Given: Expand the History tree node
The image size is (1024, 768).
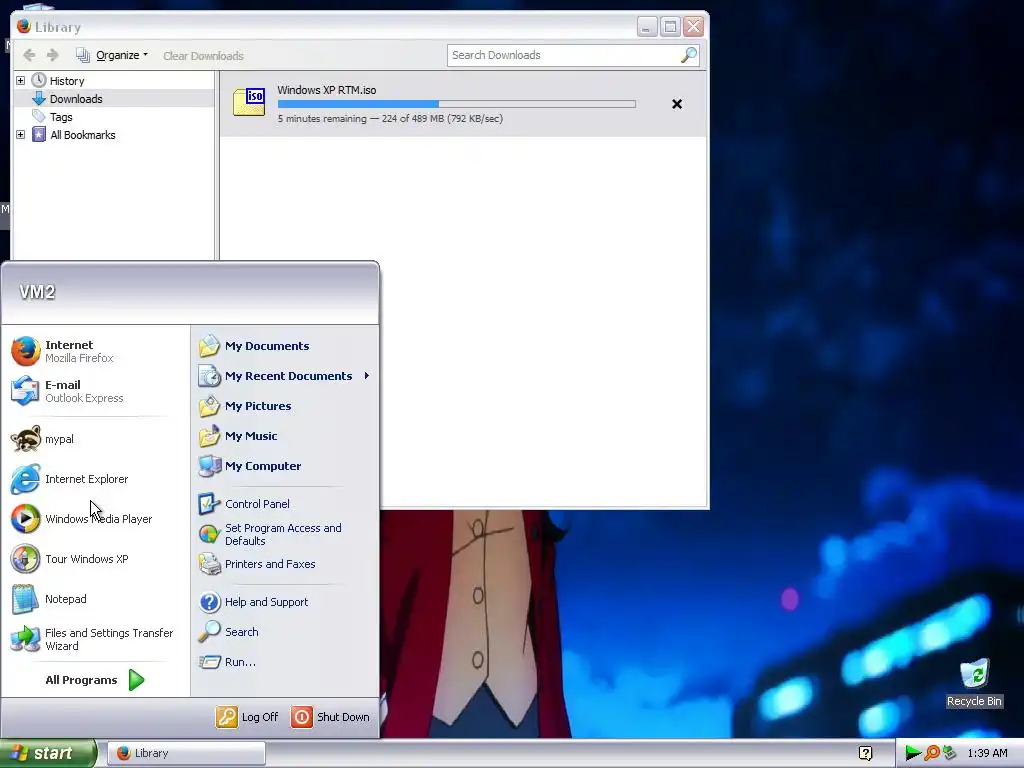Looking at the screenshot, I should coord(20,80).
